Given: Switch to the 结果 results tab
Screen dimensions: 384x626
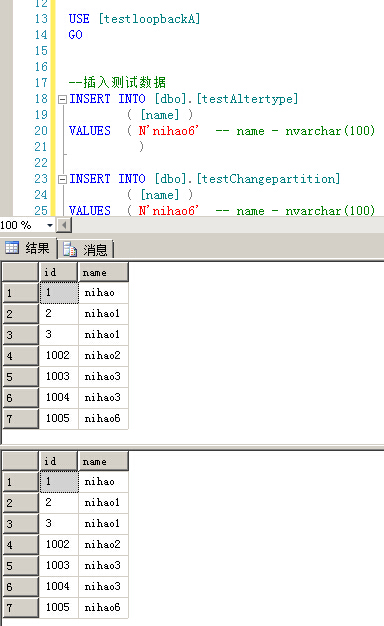Looking at the screenshot, I should [28, 248].
